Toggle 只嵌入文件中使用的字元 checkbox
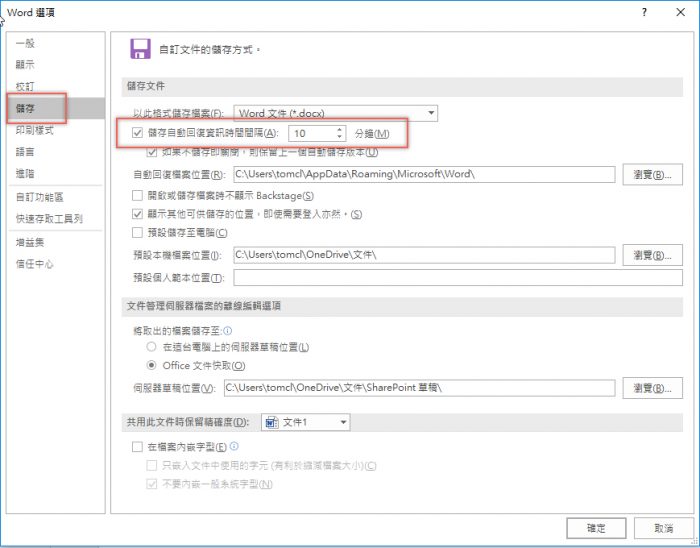This screenshot has height=548, width=700. click(152, 465)
